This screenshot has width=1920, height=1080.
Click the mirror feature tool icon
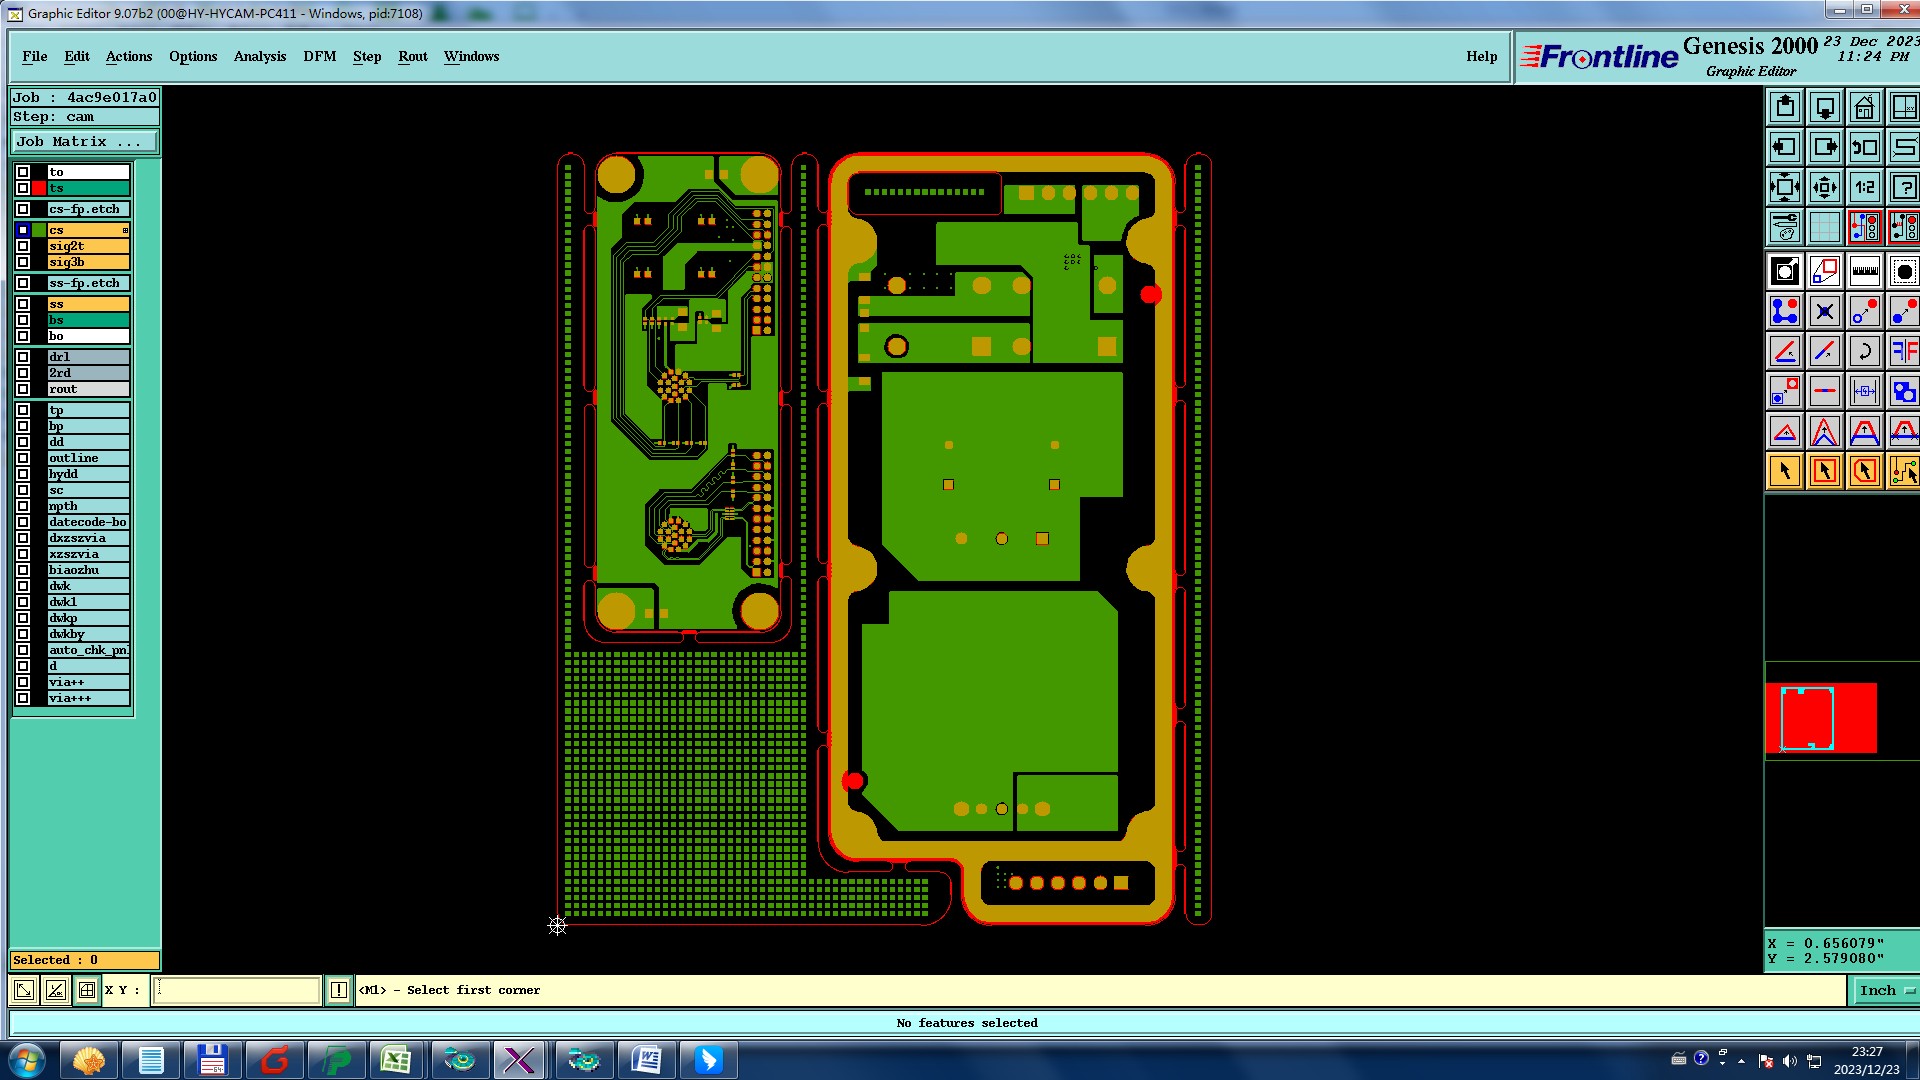pyautogui.click(x=1904, y=351)
